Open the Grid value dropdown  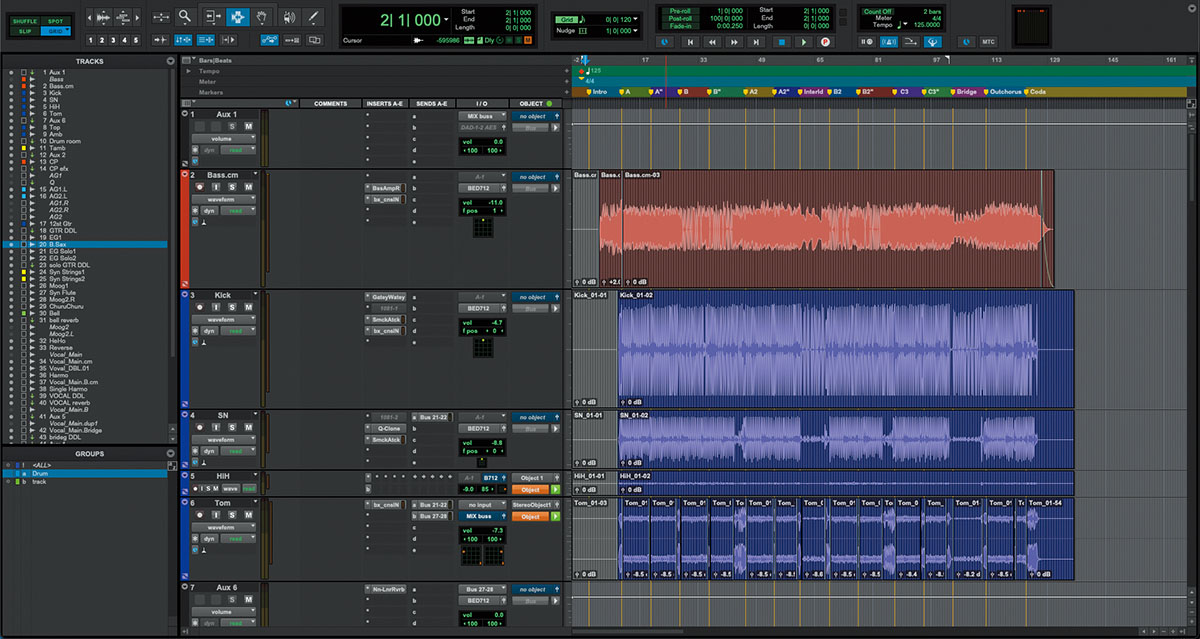tap(636, 20)
